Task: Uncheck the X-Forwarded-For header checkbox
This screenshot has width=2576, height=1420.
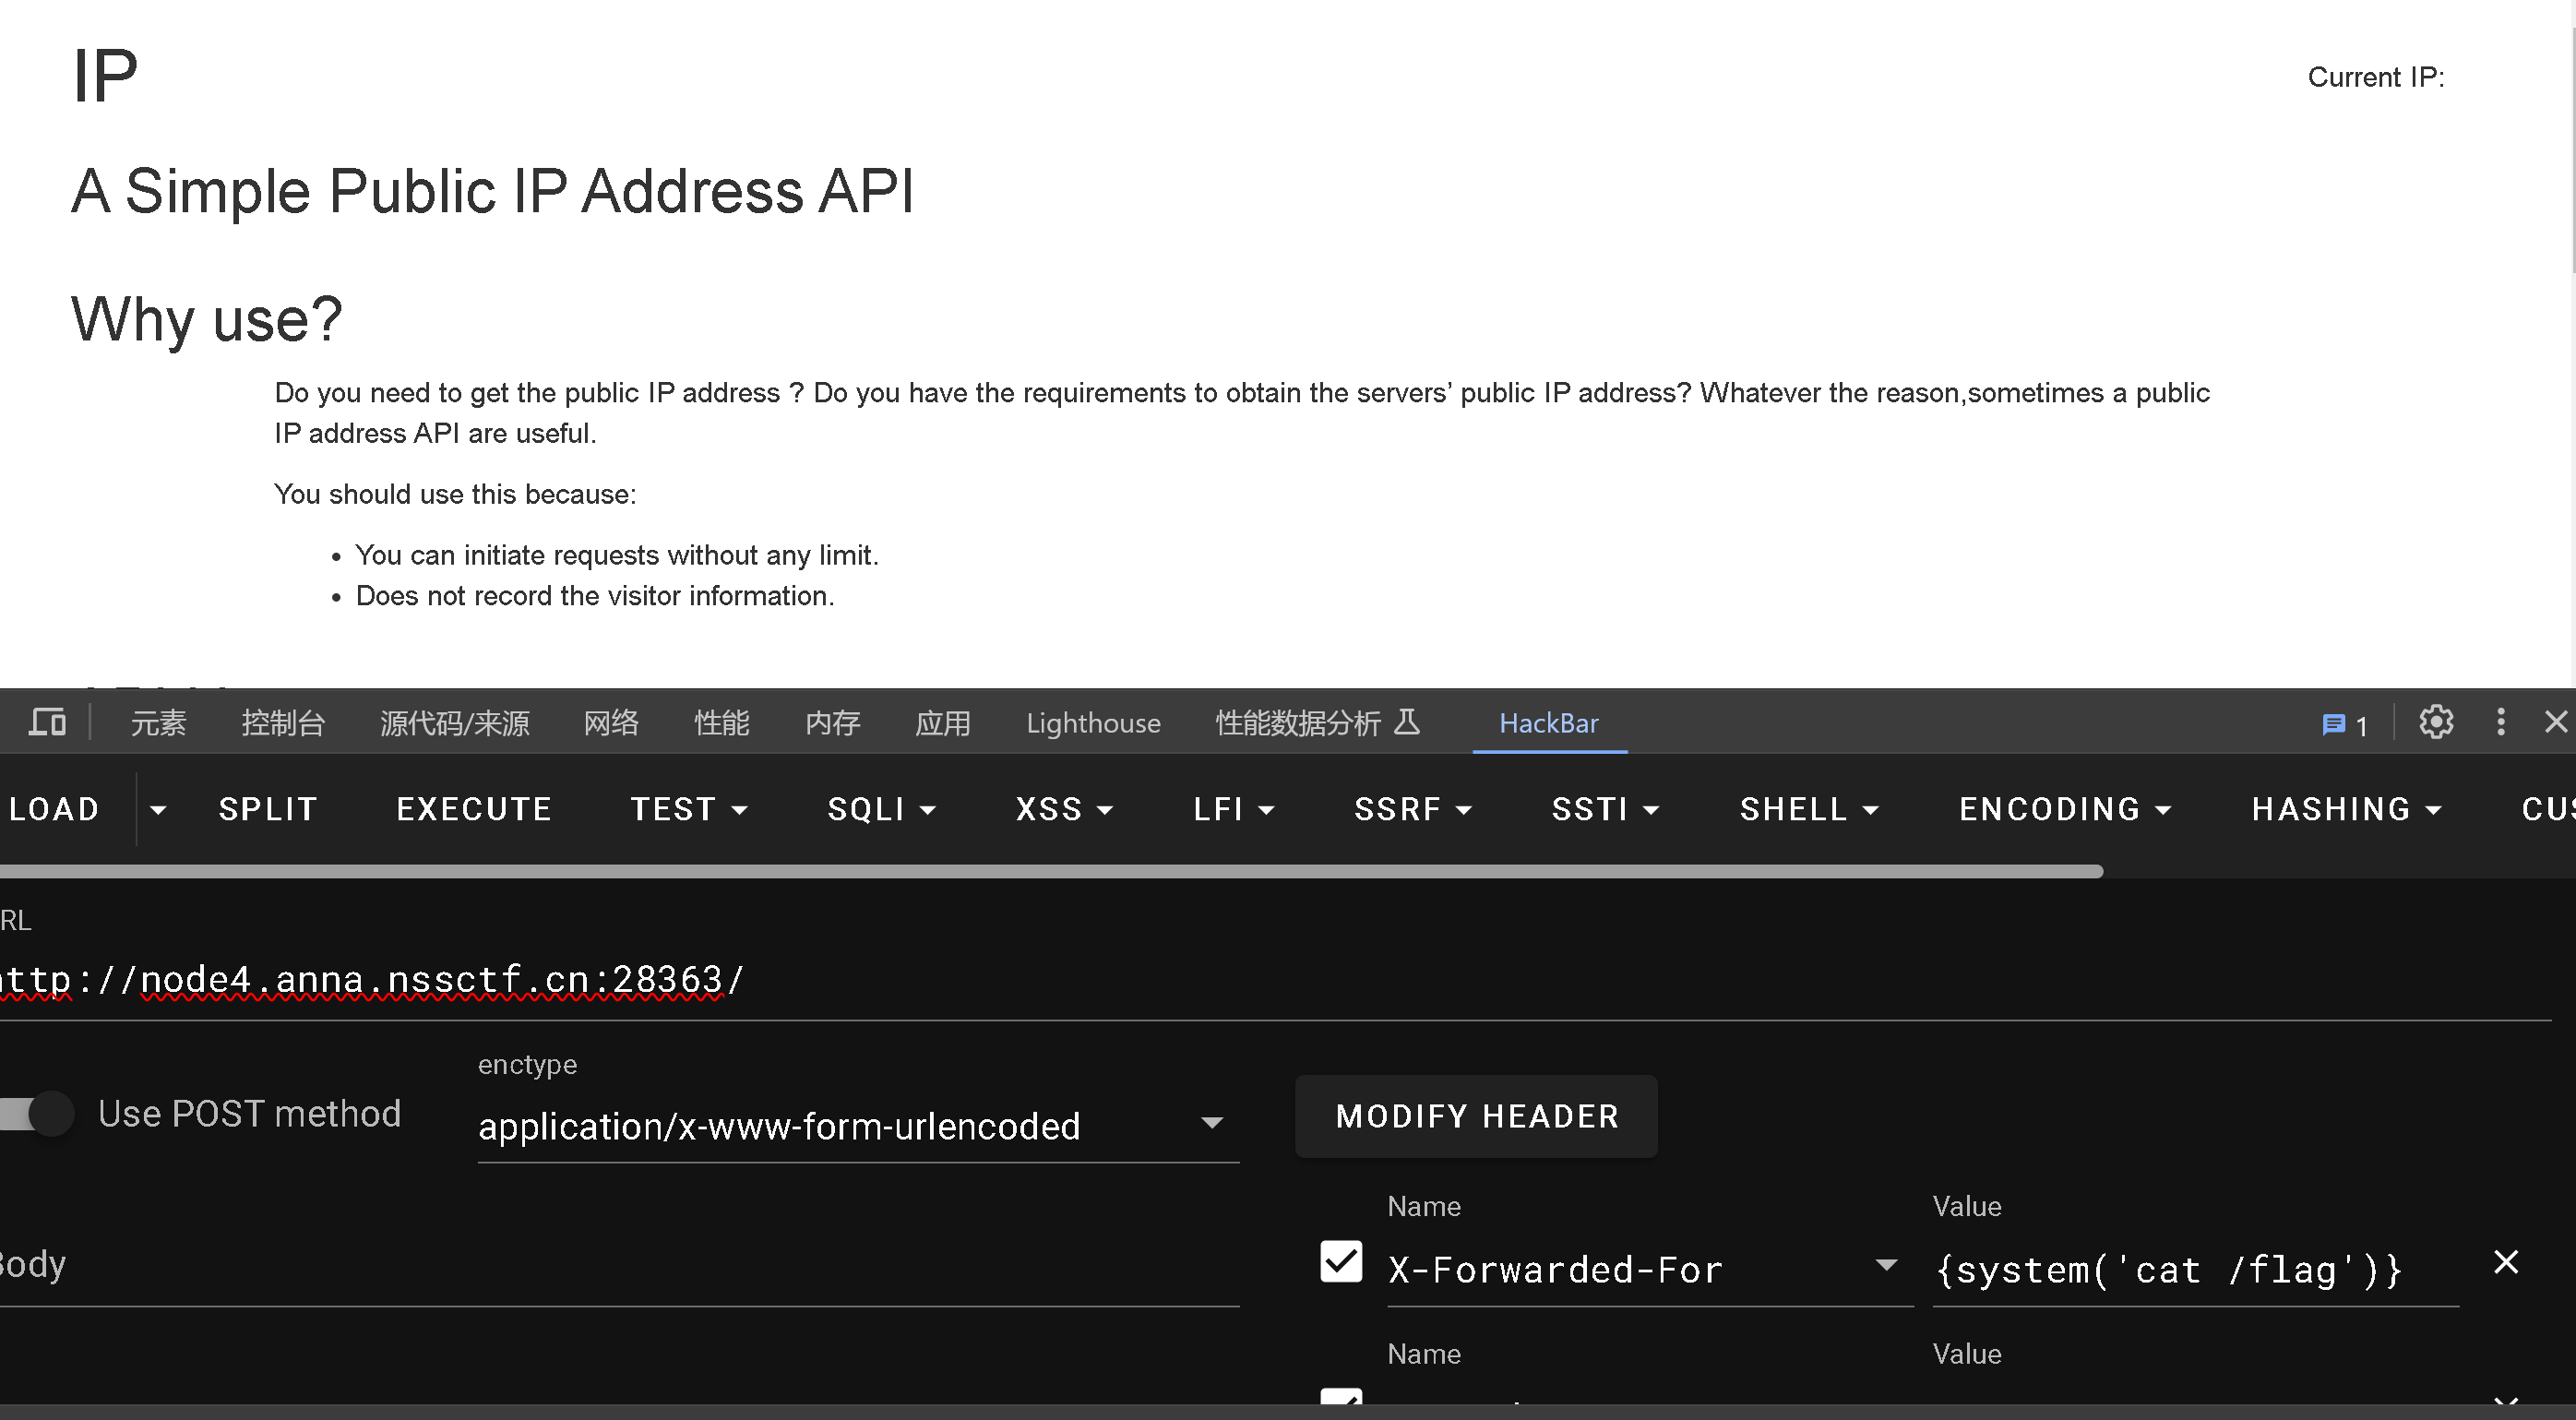Action: (x=1341, y=1262)
